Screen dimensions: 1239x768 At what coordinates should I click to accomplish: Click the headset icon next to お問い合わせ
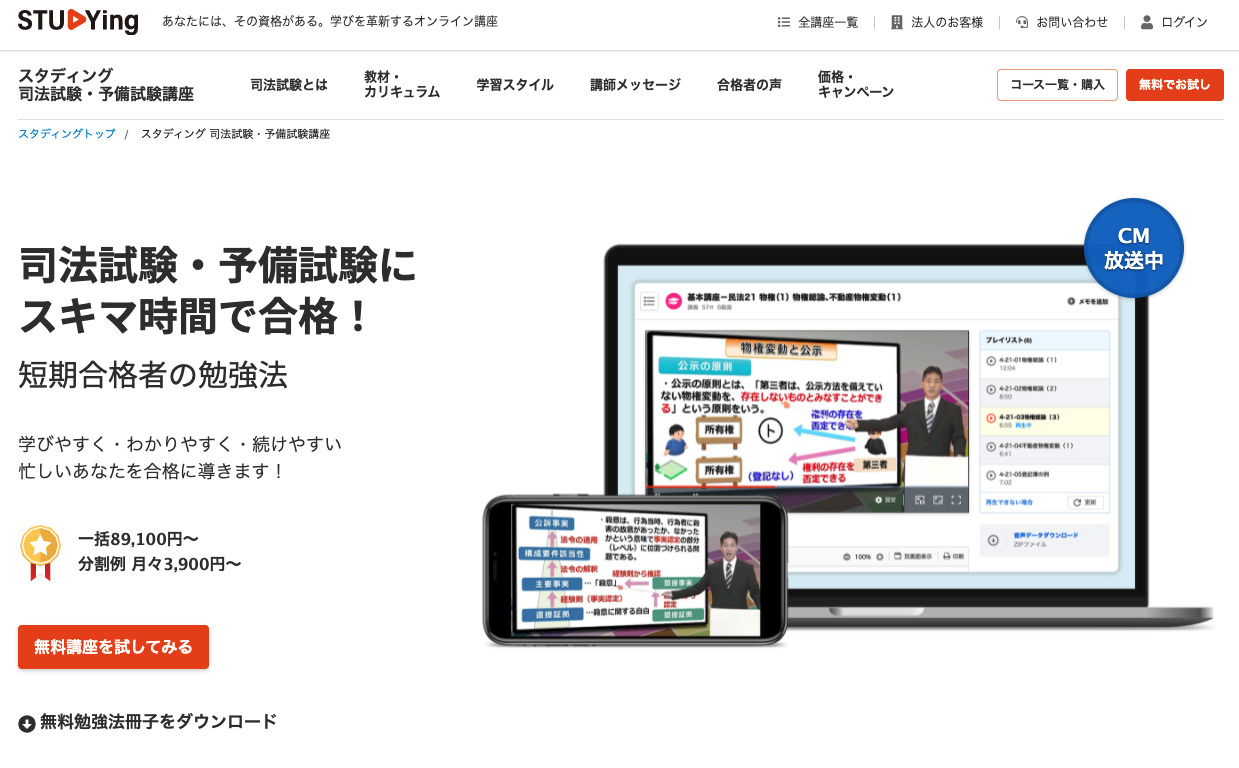[x=1021, y=21]
